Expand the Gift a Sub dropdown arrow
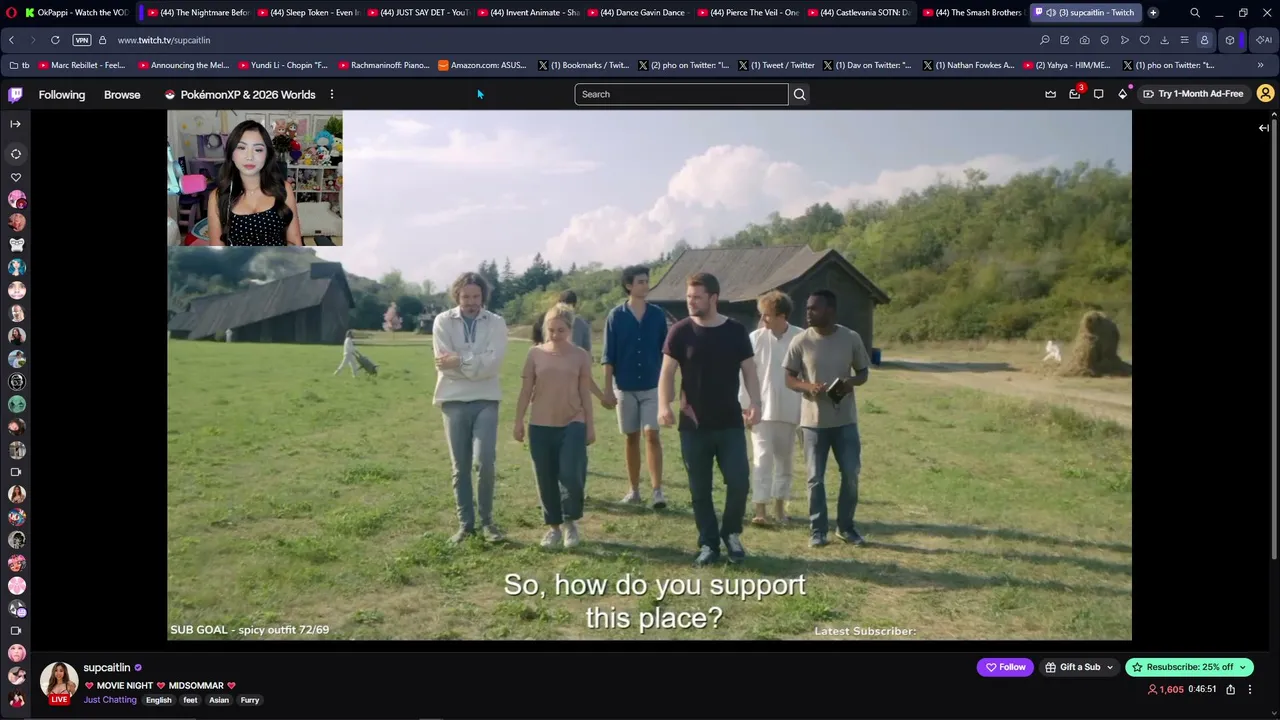This screenshot has height=720, width=1280. coord(1109,667)
